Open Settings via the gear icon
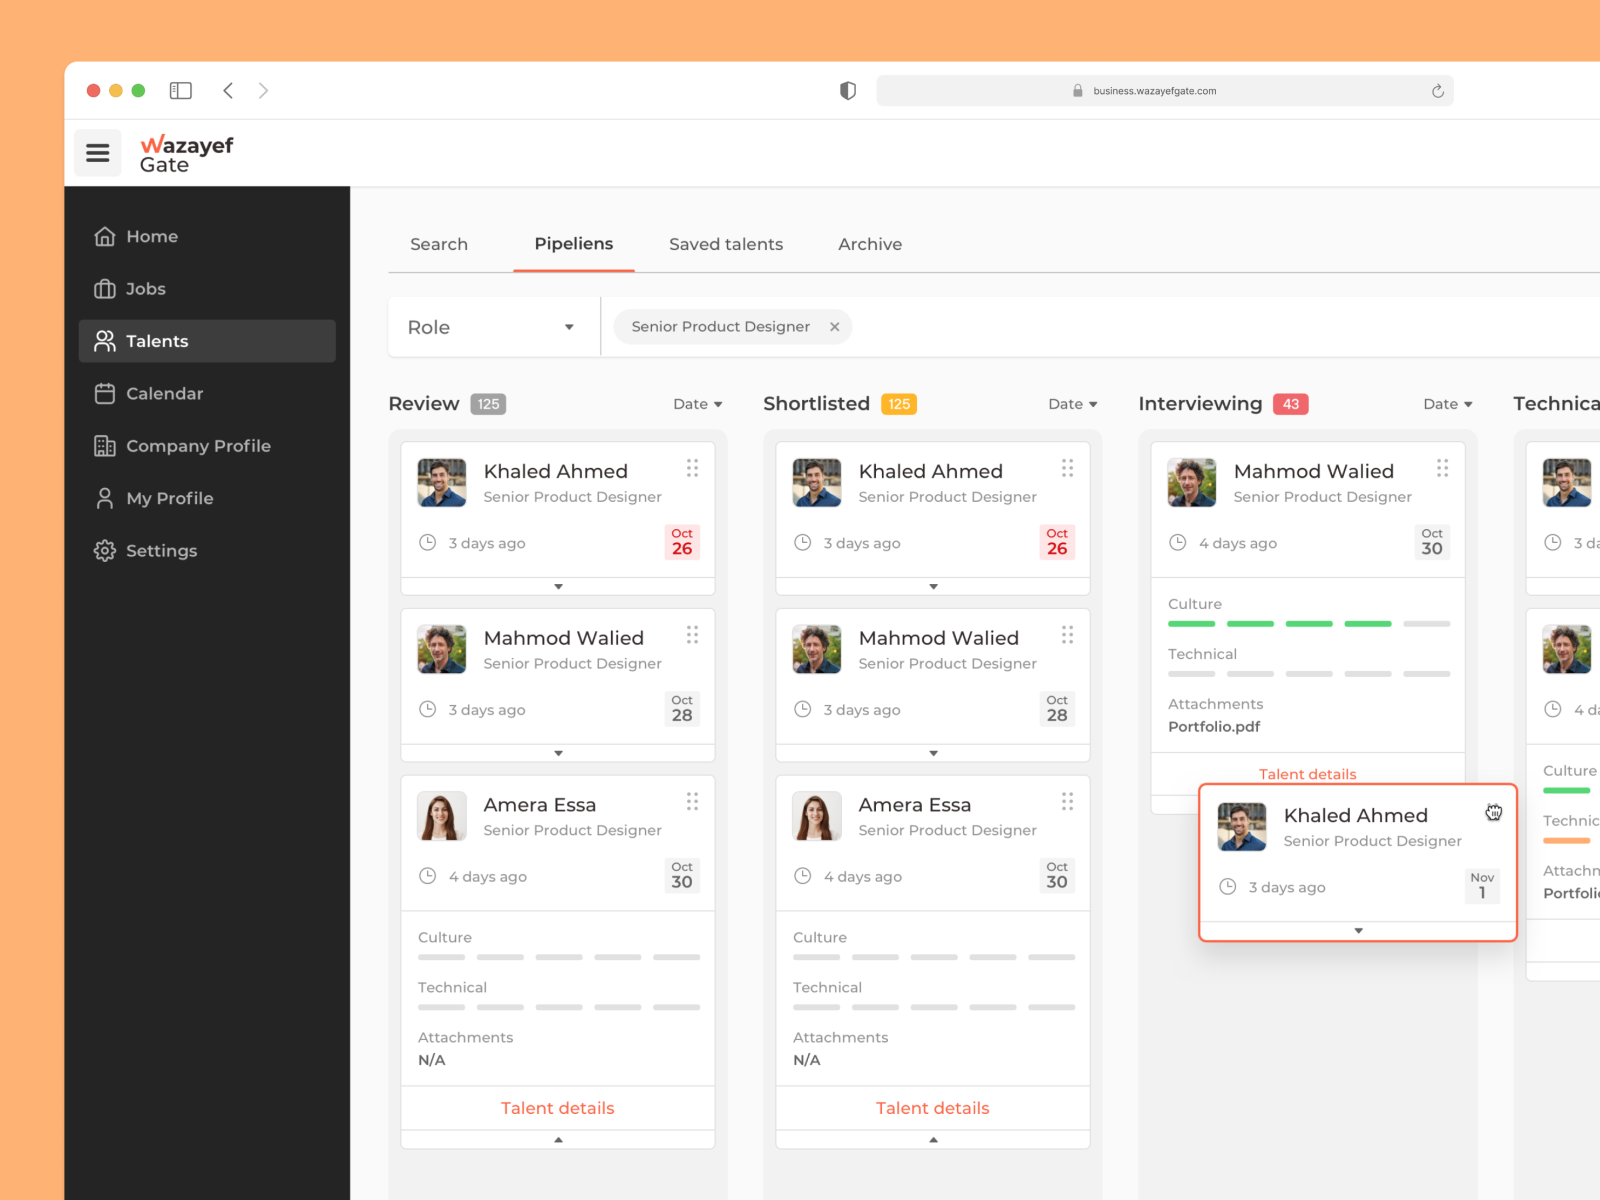This screenshot has height=1200, width=1600. point(105,550)
